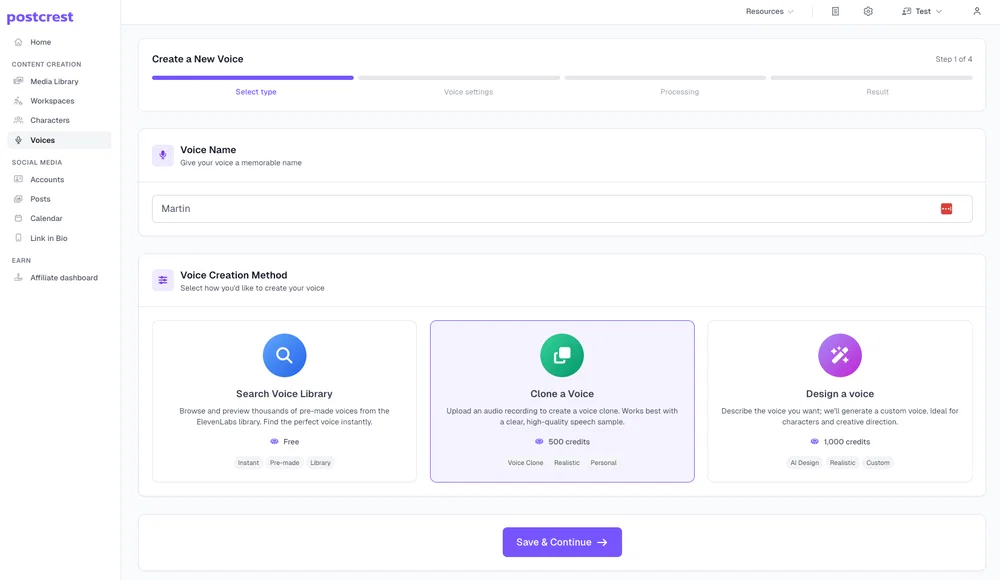Open Accounts page
Viewport: 1000px width, 580px height.
pyautogui.click(x=59, y=179)
